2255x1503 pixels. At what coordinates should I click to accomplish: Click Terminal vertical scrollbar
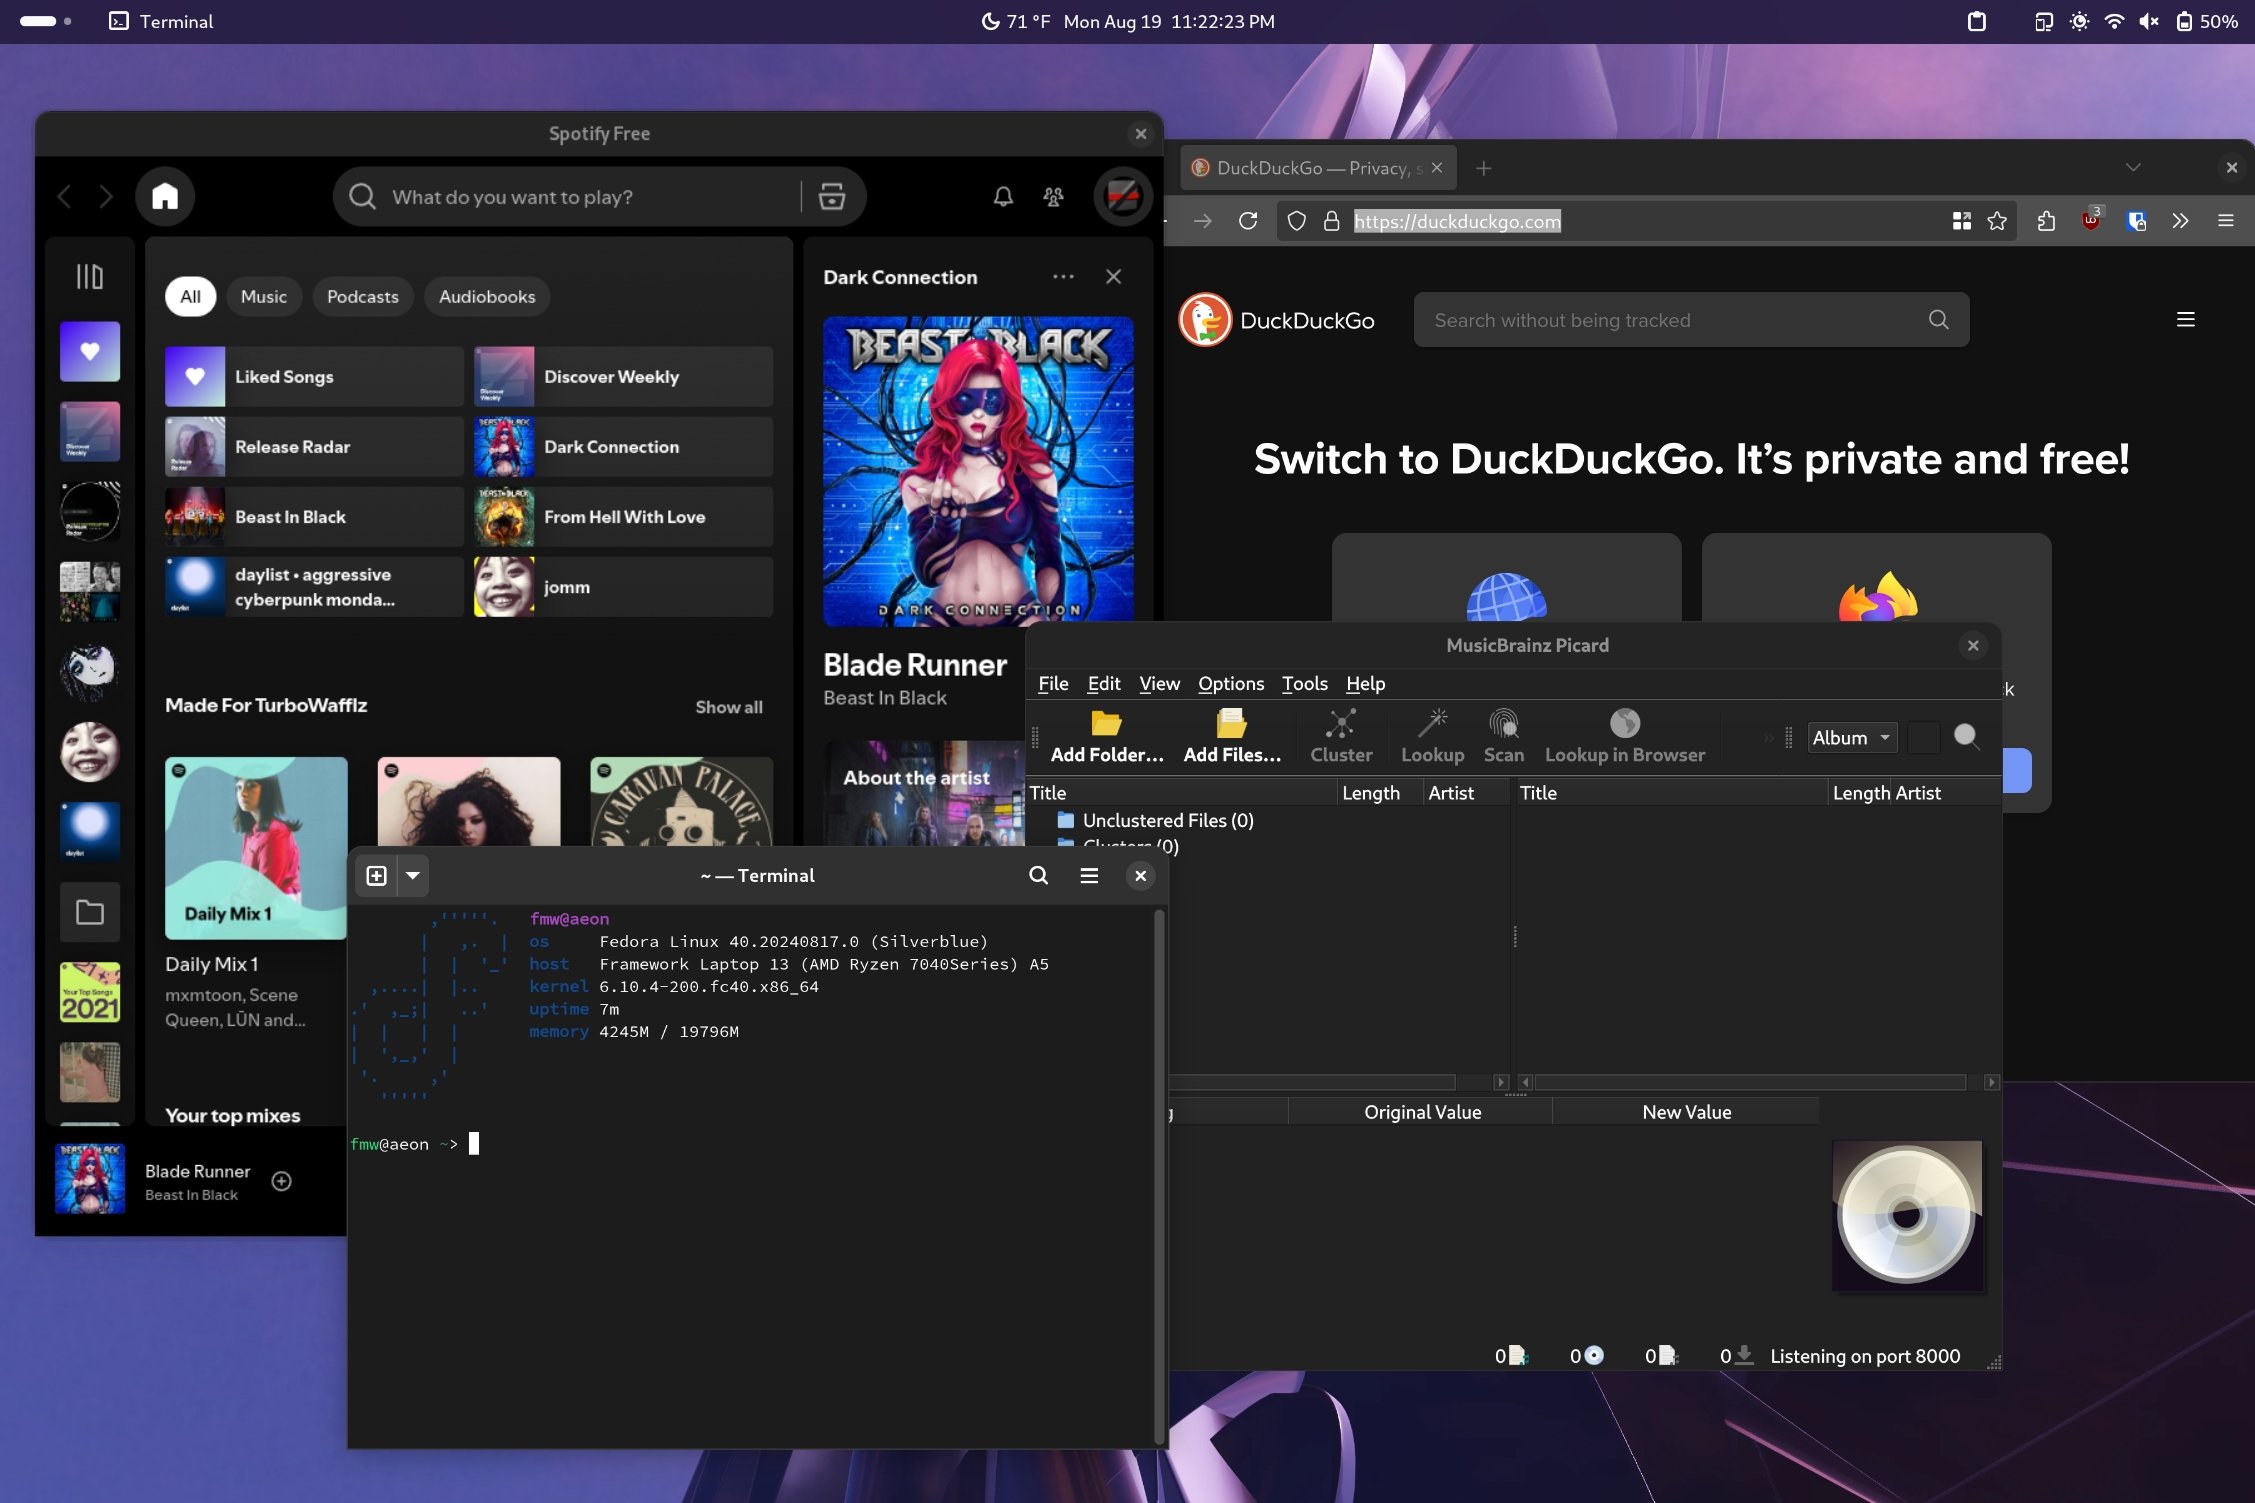(1159, 1175)
